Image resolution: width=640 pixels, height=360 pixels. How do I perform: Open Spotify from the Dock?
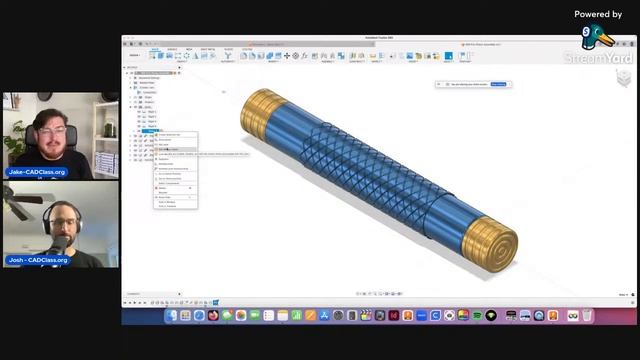pos(477,316)
